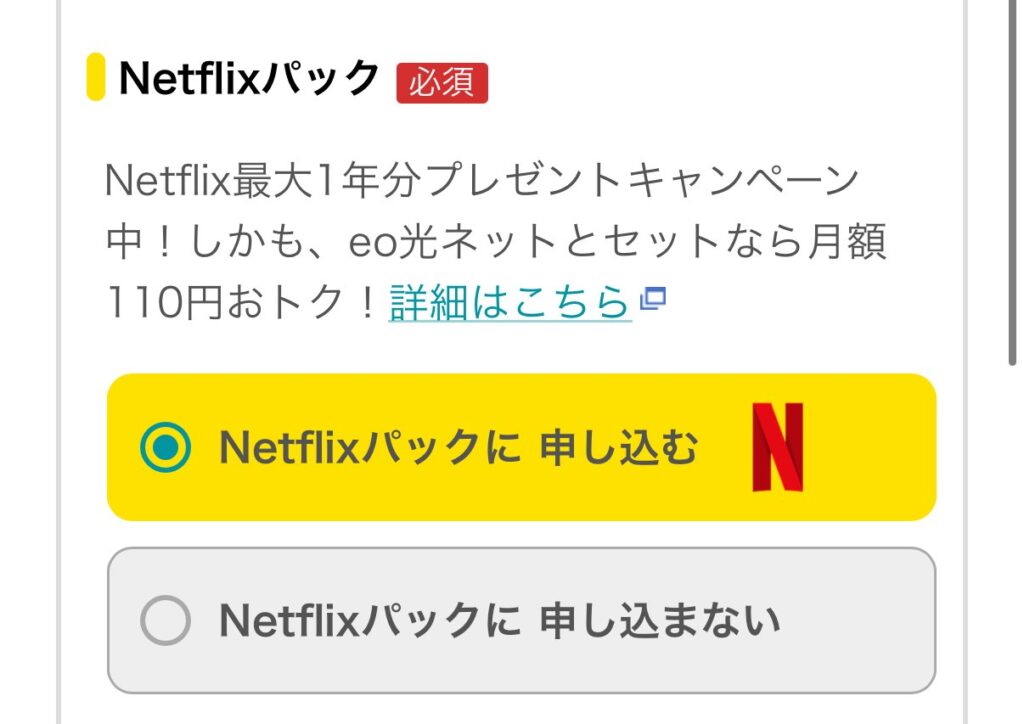Image resolution: width=1024 pixels, height=724 pixels.
Task: Click the vertical scrollbar on the right edge
Action: (1012, 180)
